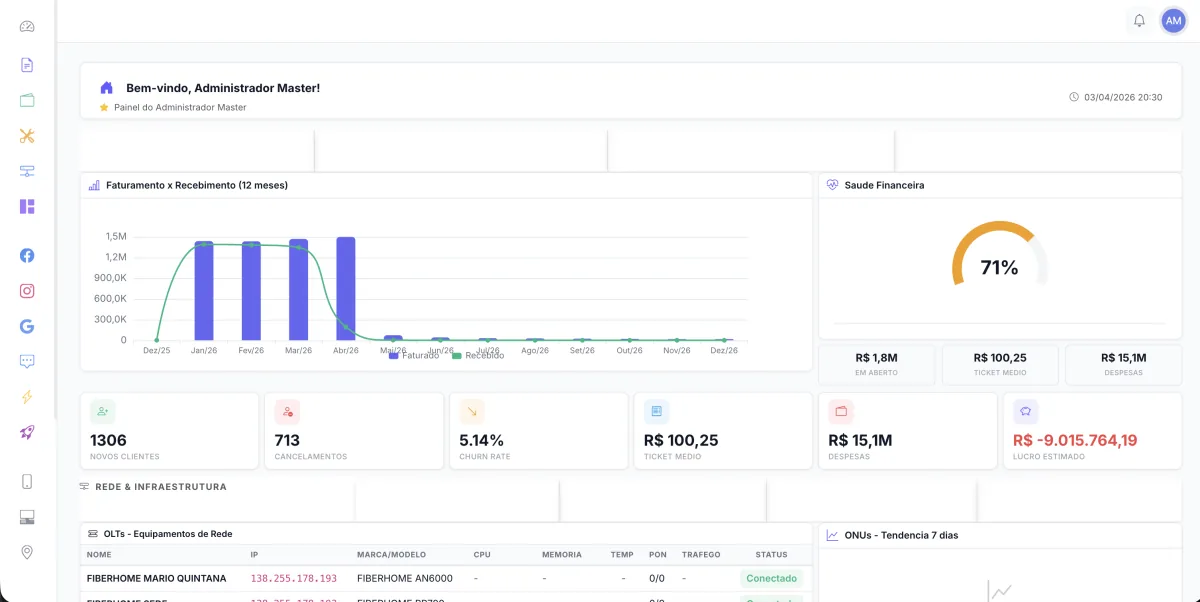The image size is (1200, 602).
Task: Open the yellow lightning bolt icon
Action: pos(27,397)
